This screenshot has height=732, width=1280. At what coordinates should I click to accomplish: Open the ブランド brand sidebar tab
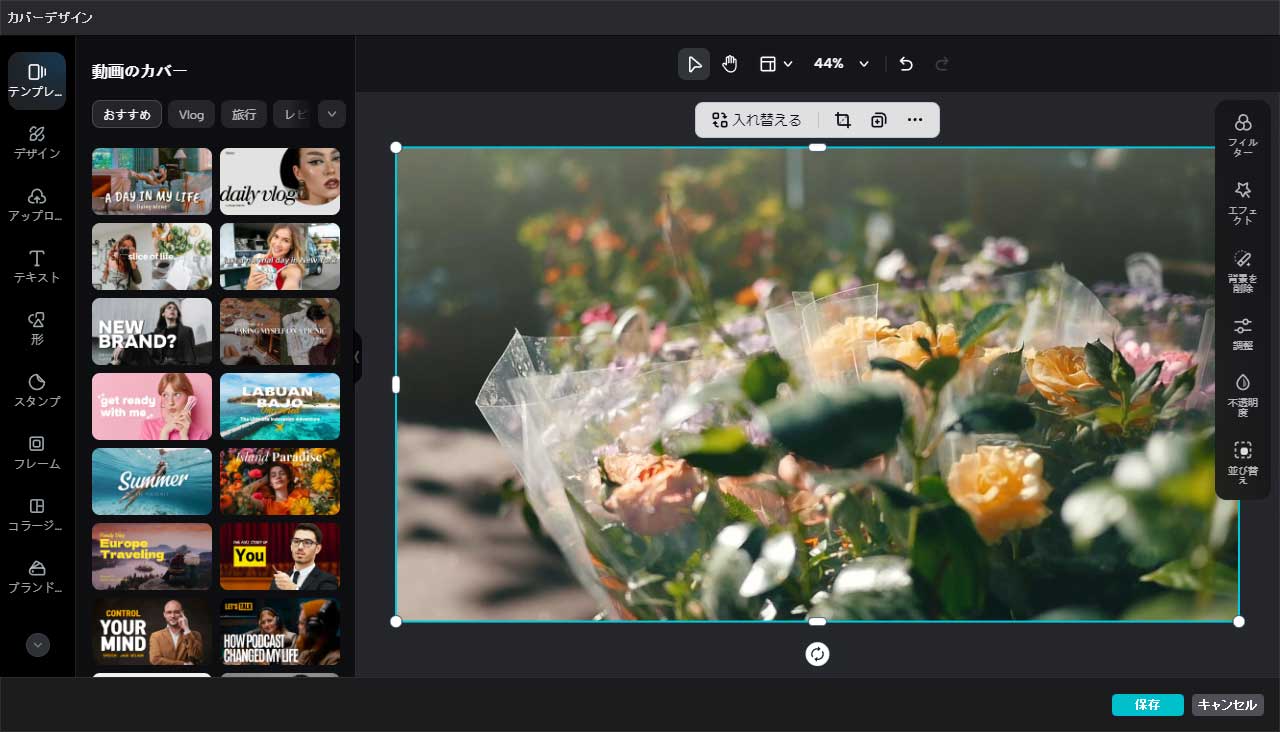(37, 577)
